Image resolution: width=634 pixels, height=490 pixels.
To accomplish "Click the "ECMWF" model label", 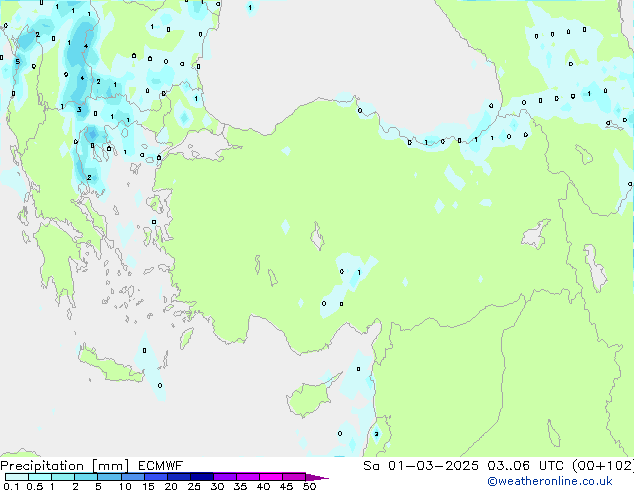I will click(x=161, y=466).
